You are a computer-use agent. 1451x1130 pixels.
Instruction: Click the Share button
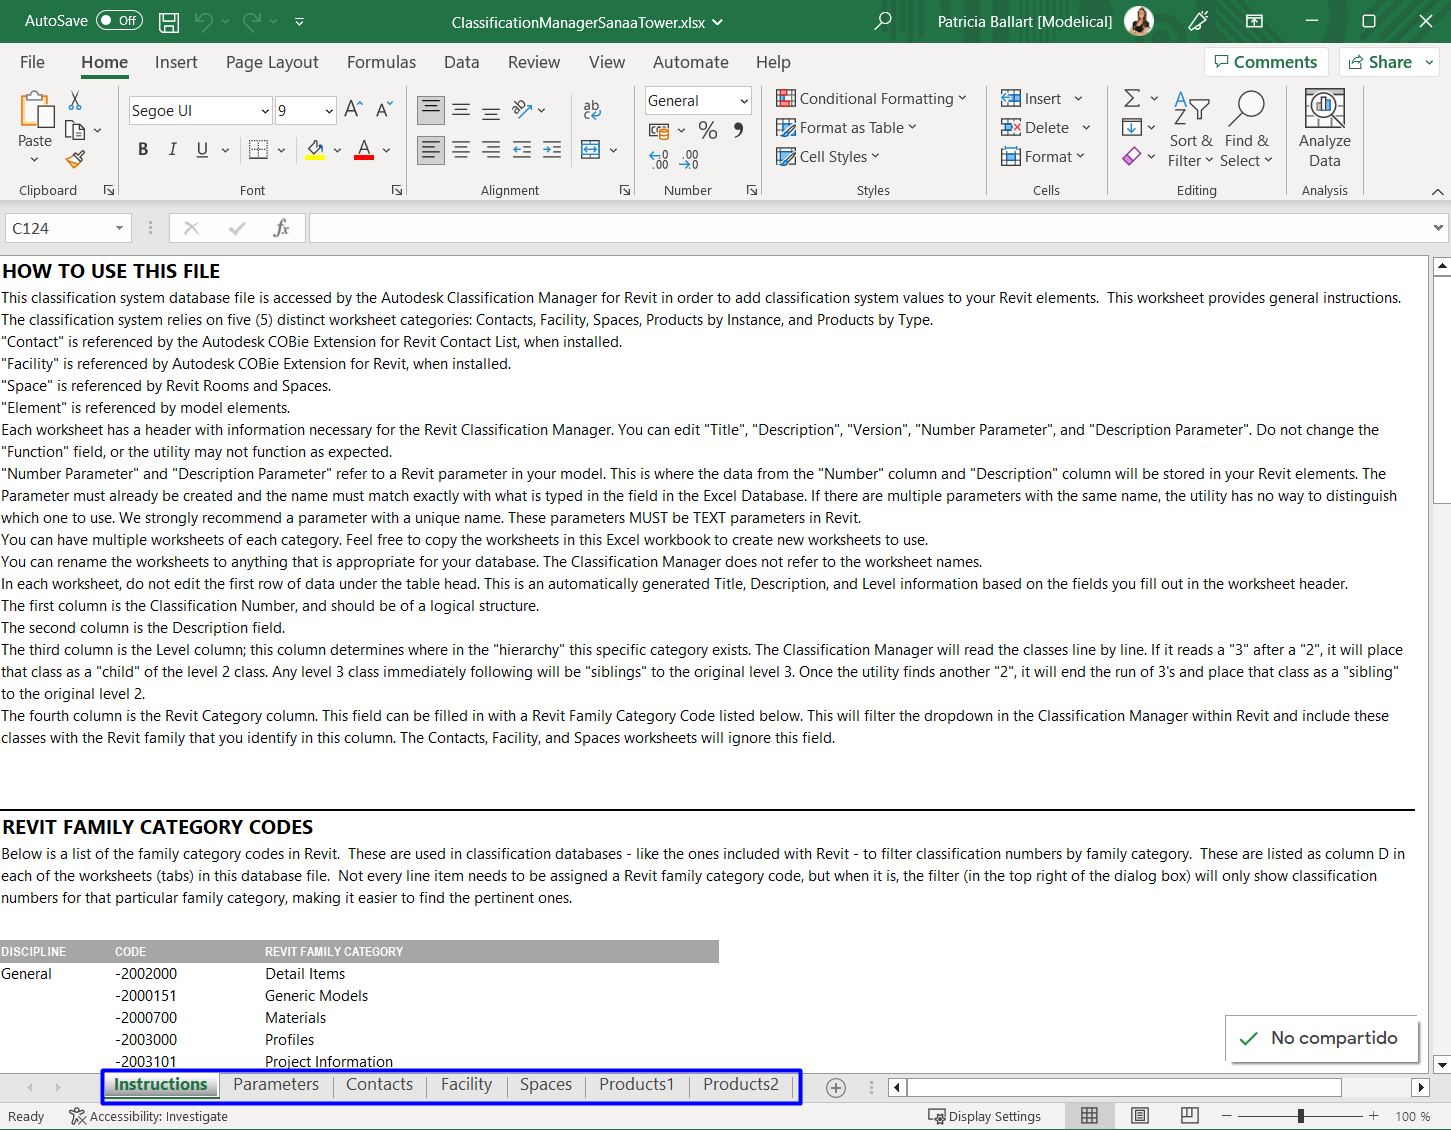[x=1381, y=62]
